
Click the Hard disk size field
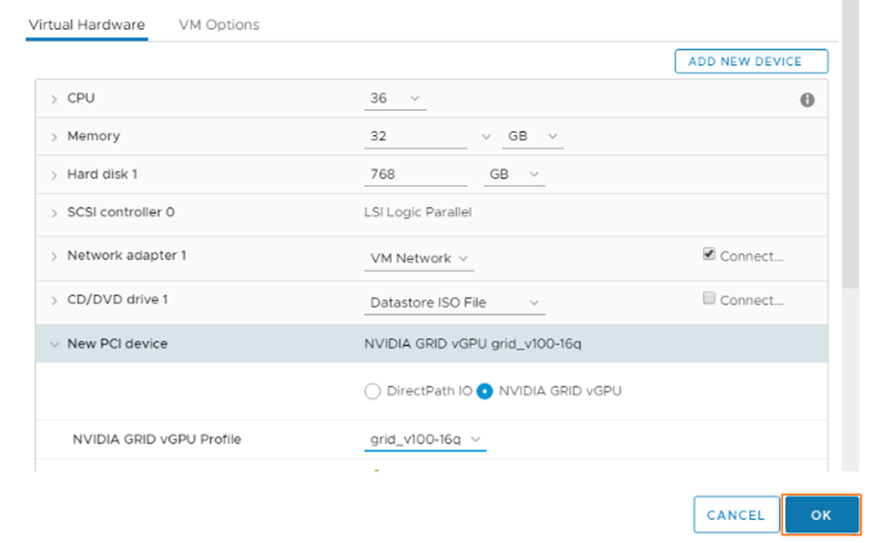(415, 174)
